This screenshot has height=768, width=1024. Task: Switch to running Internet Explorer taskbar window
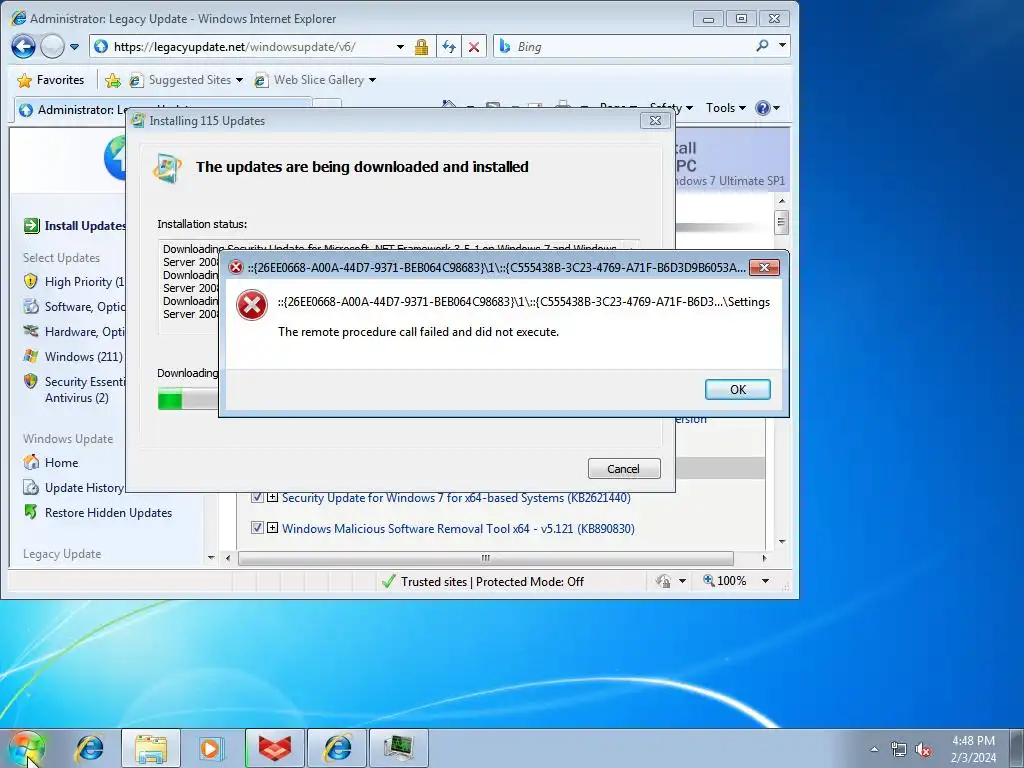tap(337, 748)
